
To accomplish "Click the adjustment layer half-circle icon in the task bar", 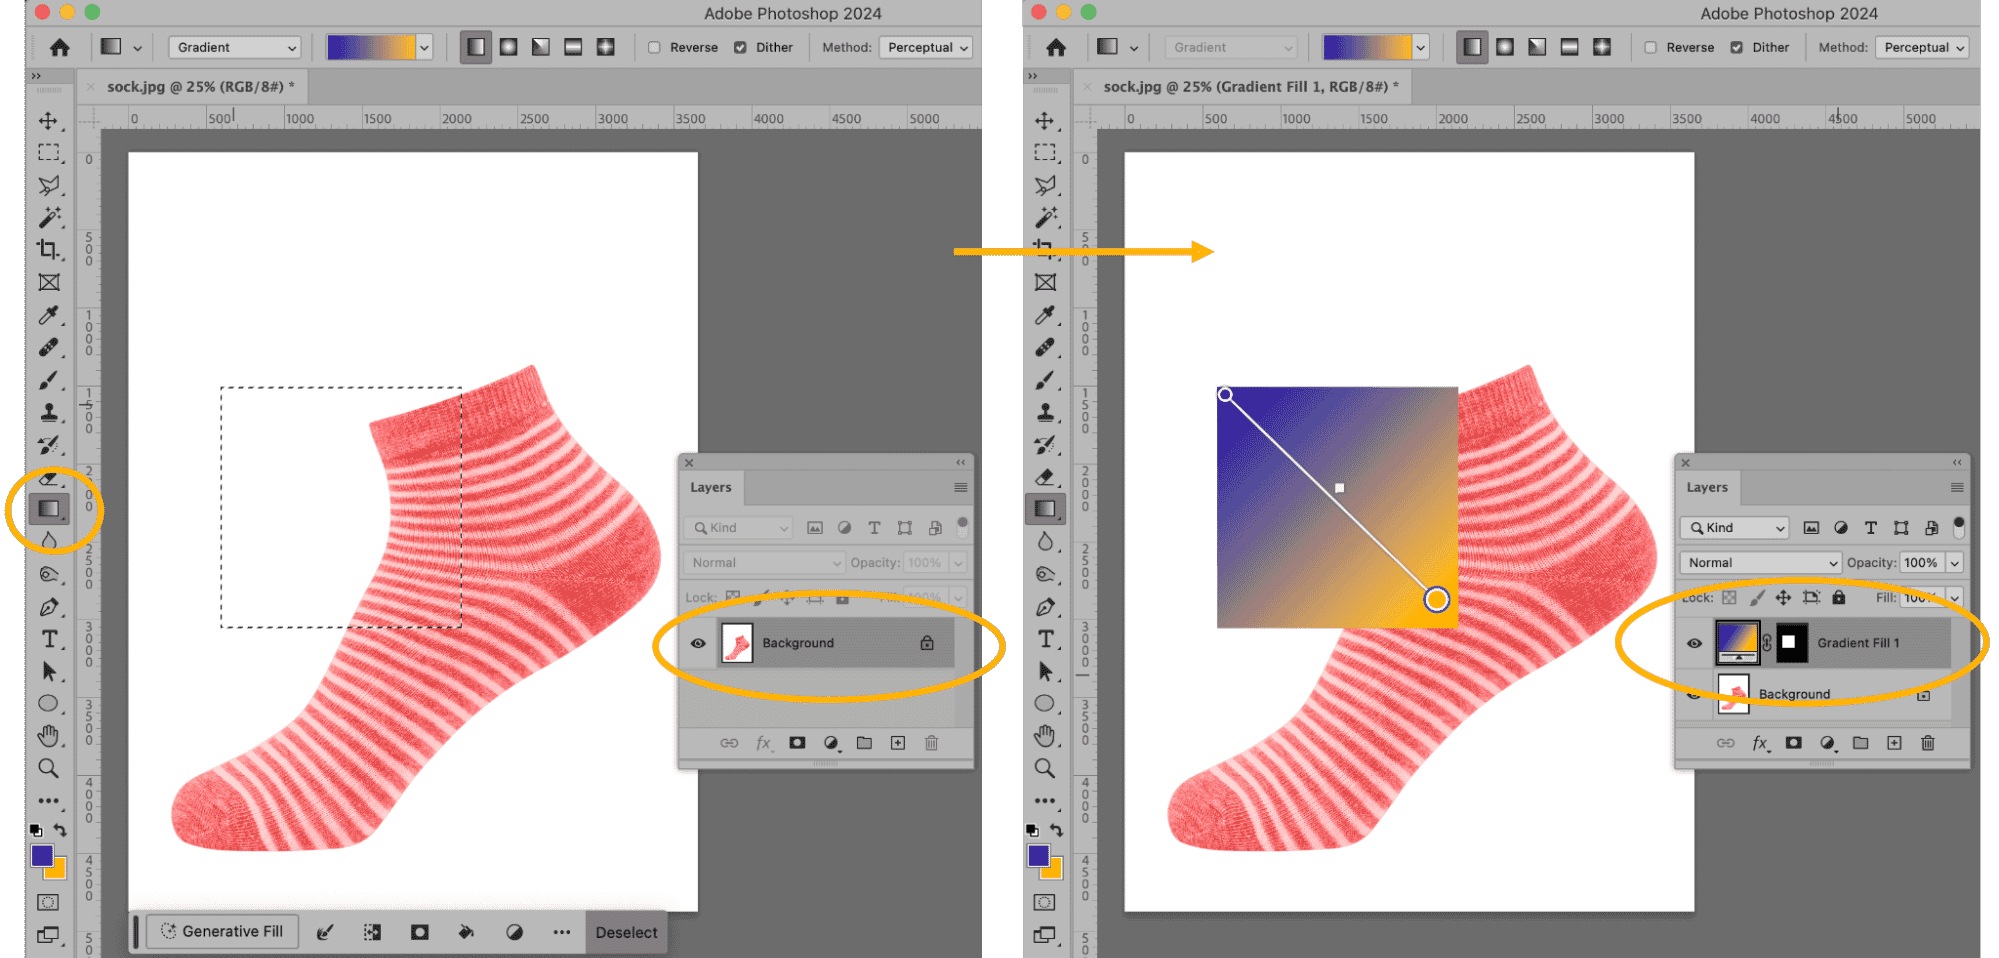I will [514, 932].
